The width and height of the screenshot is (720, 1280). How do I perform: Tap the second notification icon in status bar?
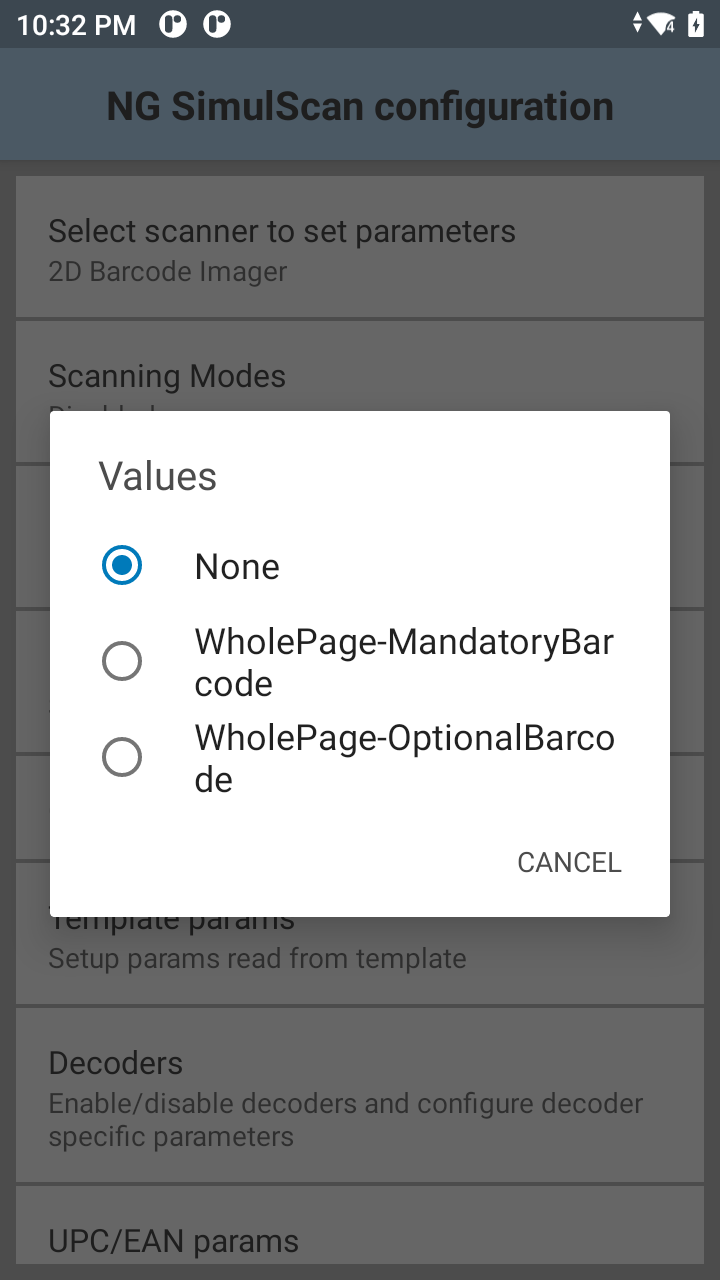[217, 24]
